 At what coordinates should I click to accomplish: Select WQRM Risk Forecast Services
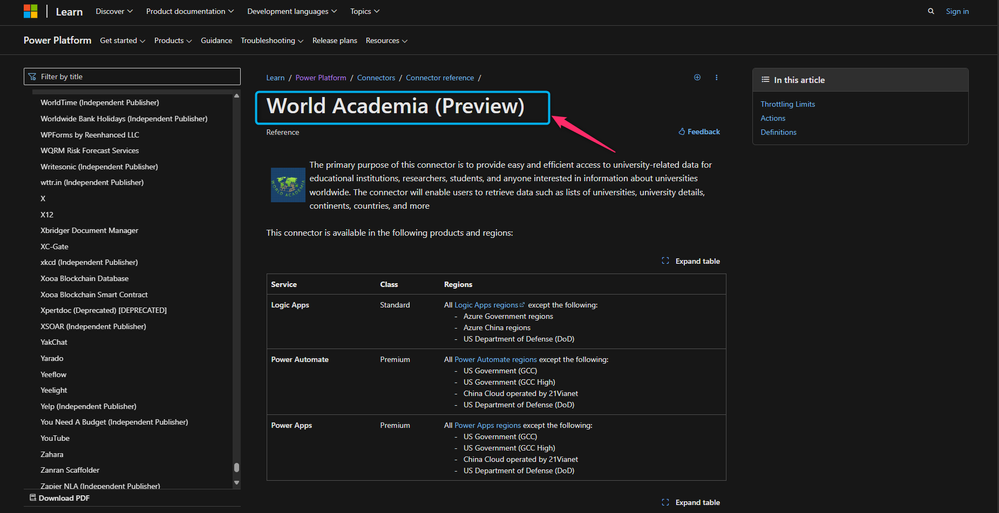(x=89, y=150)
